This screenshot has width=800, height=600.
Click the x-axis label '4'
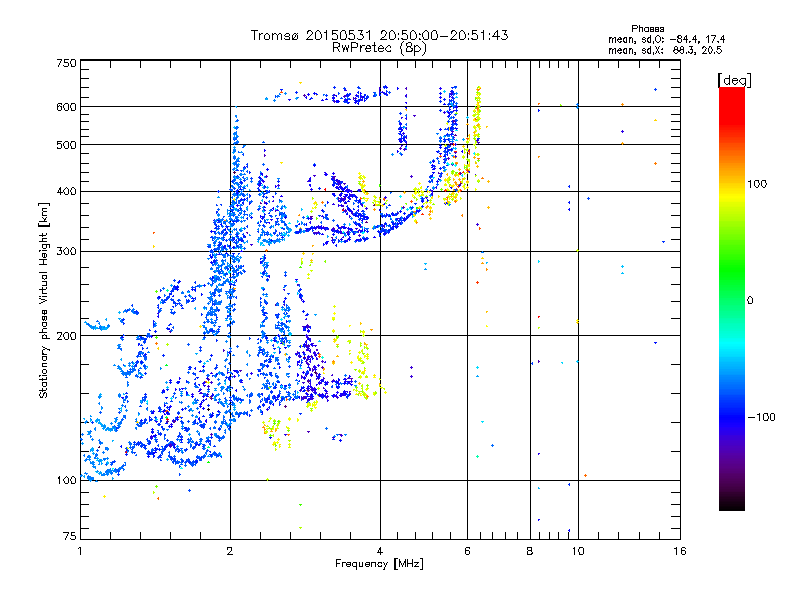tap(380, 551)
